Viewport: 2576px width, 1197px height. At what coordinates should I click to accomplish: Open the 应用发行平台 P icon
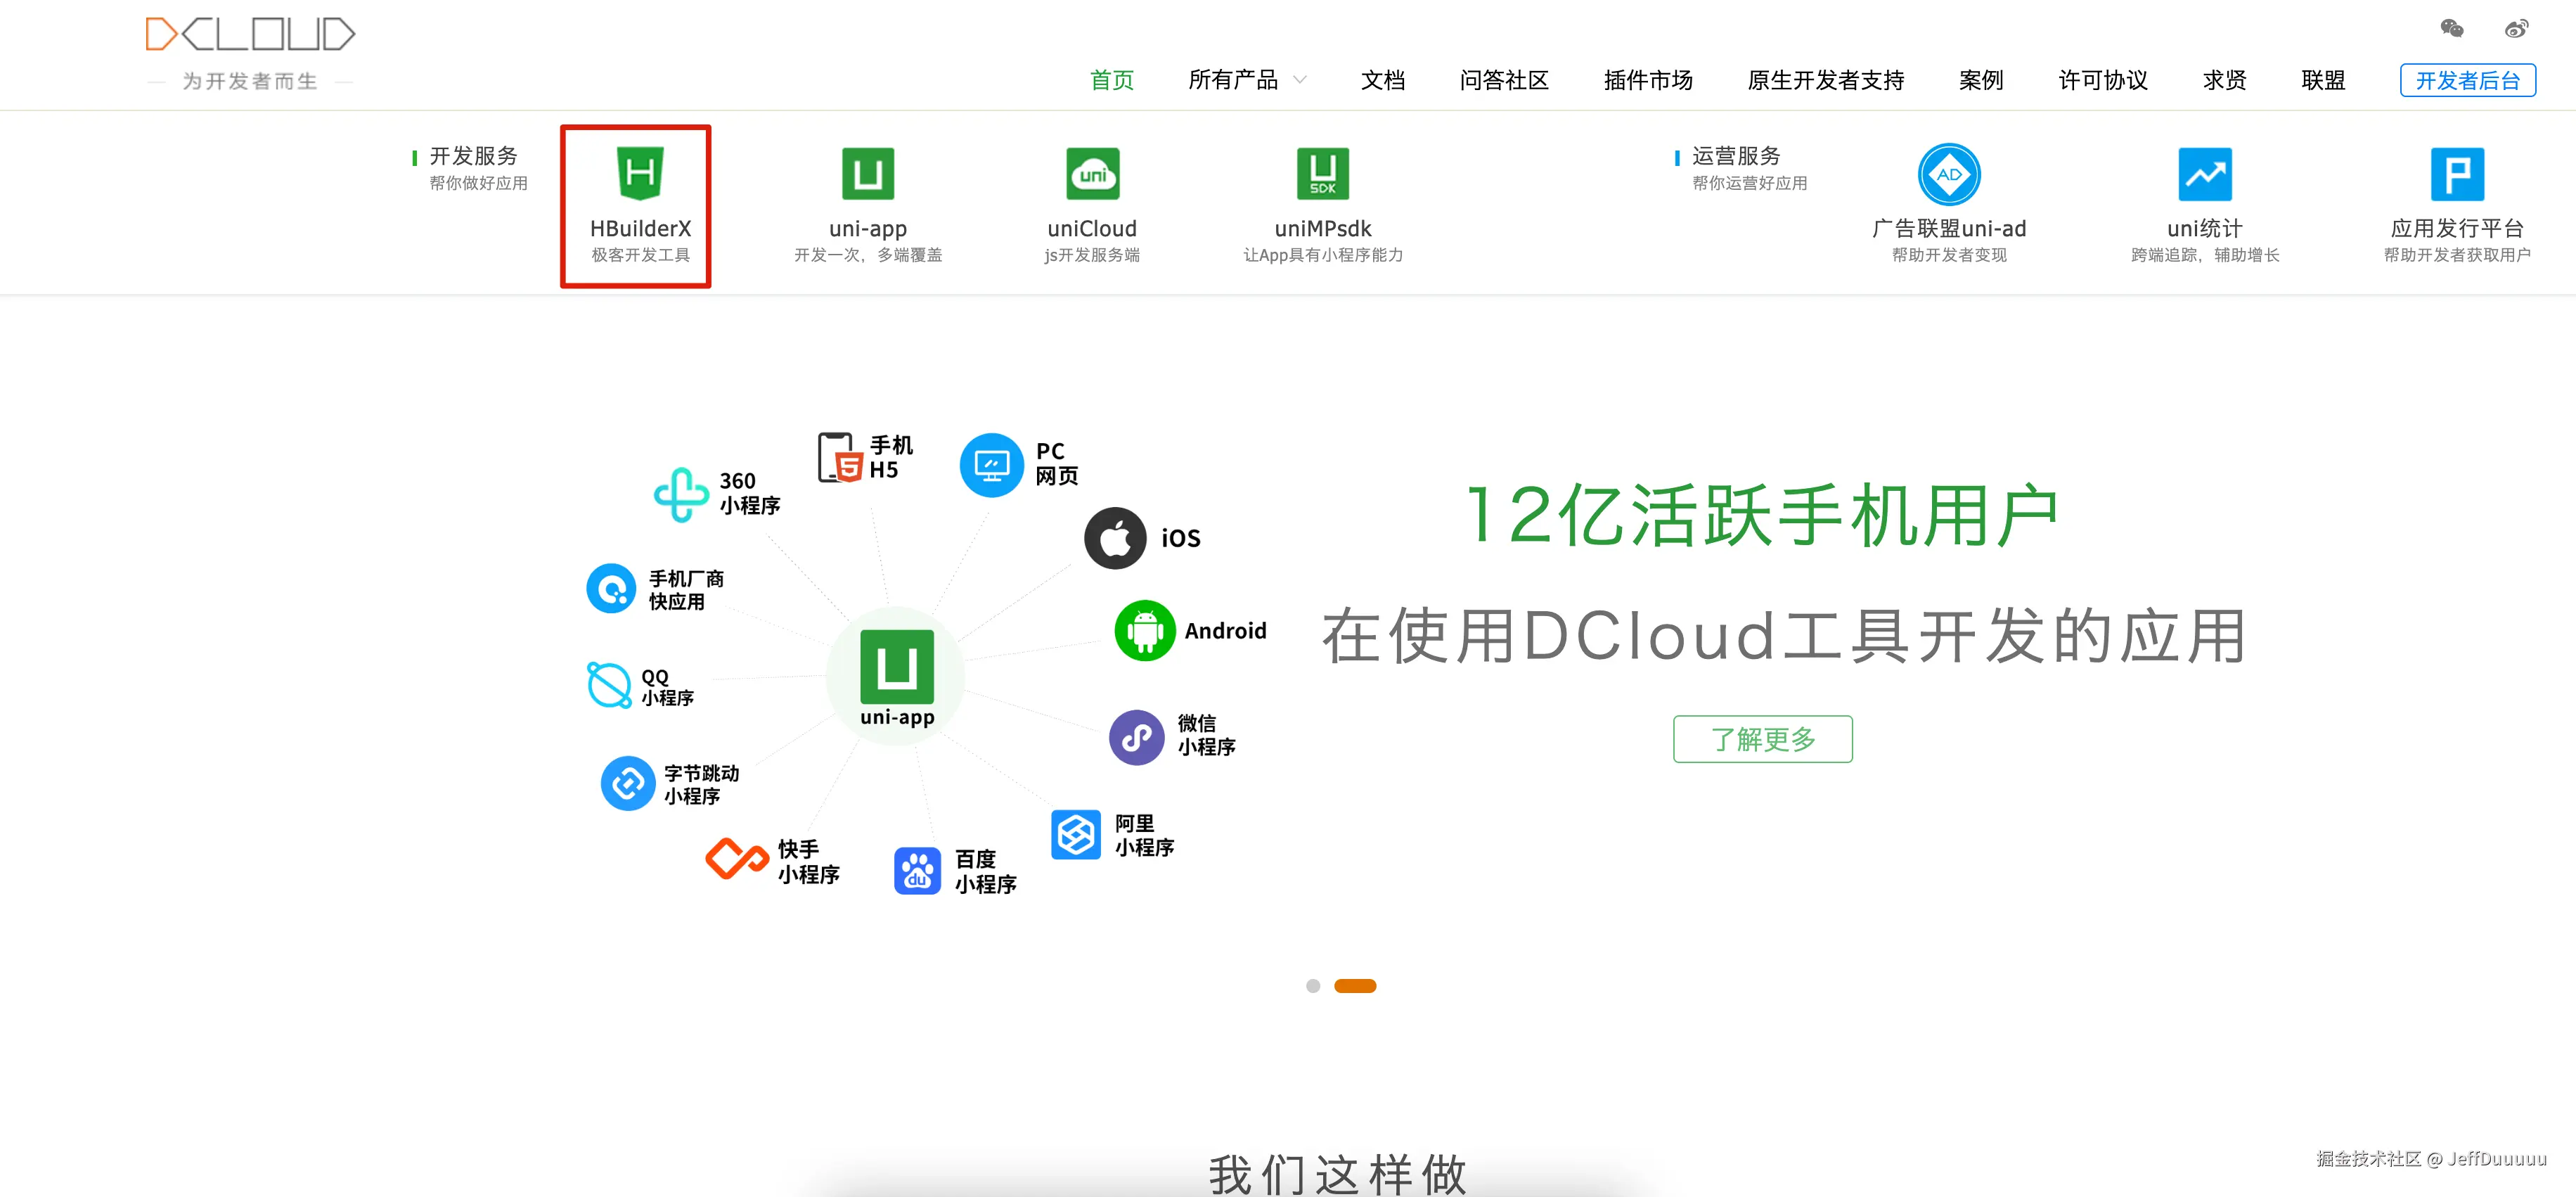pos(2456,174)
